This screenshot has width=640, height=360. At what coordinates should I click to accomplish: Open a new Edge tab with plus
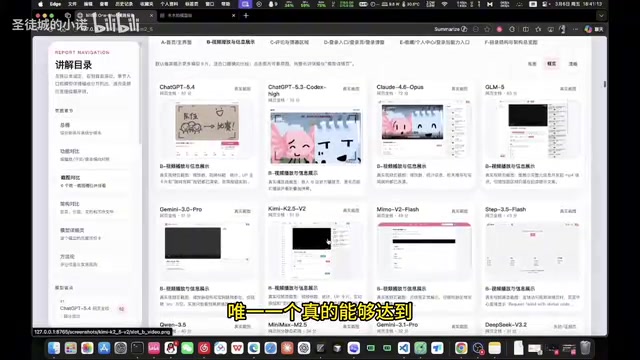246,16
